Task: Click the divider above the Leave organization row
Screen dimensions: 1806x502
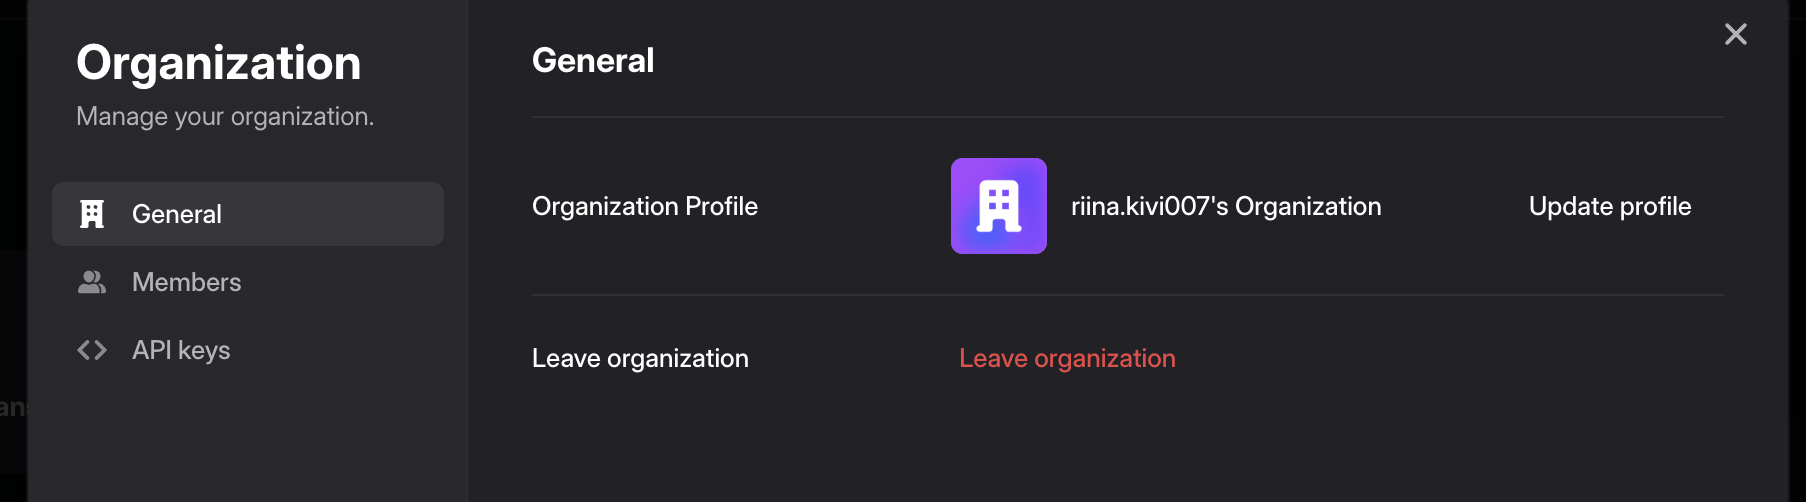Action: 1127,295
